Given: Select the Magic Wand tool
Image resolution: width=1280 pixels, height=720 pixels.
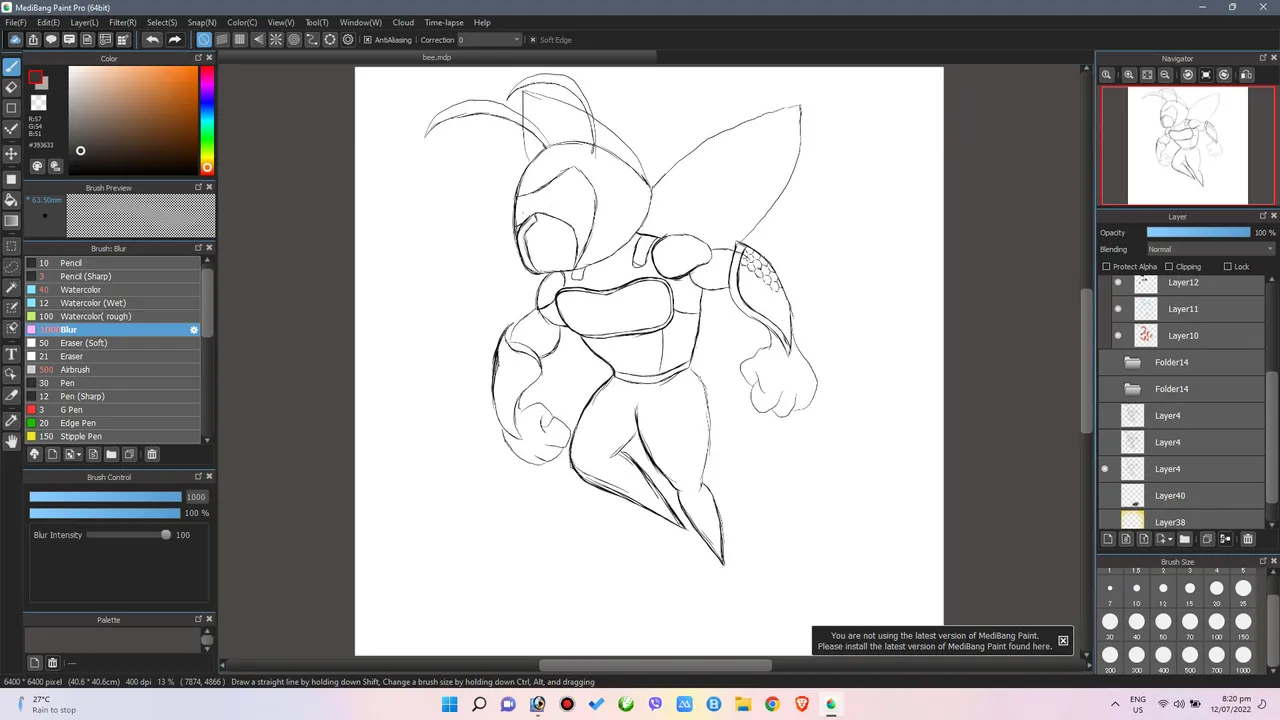Looking at the screenshot, I should [x=12, y=288].
